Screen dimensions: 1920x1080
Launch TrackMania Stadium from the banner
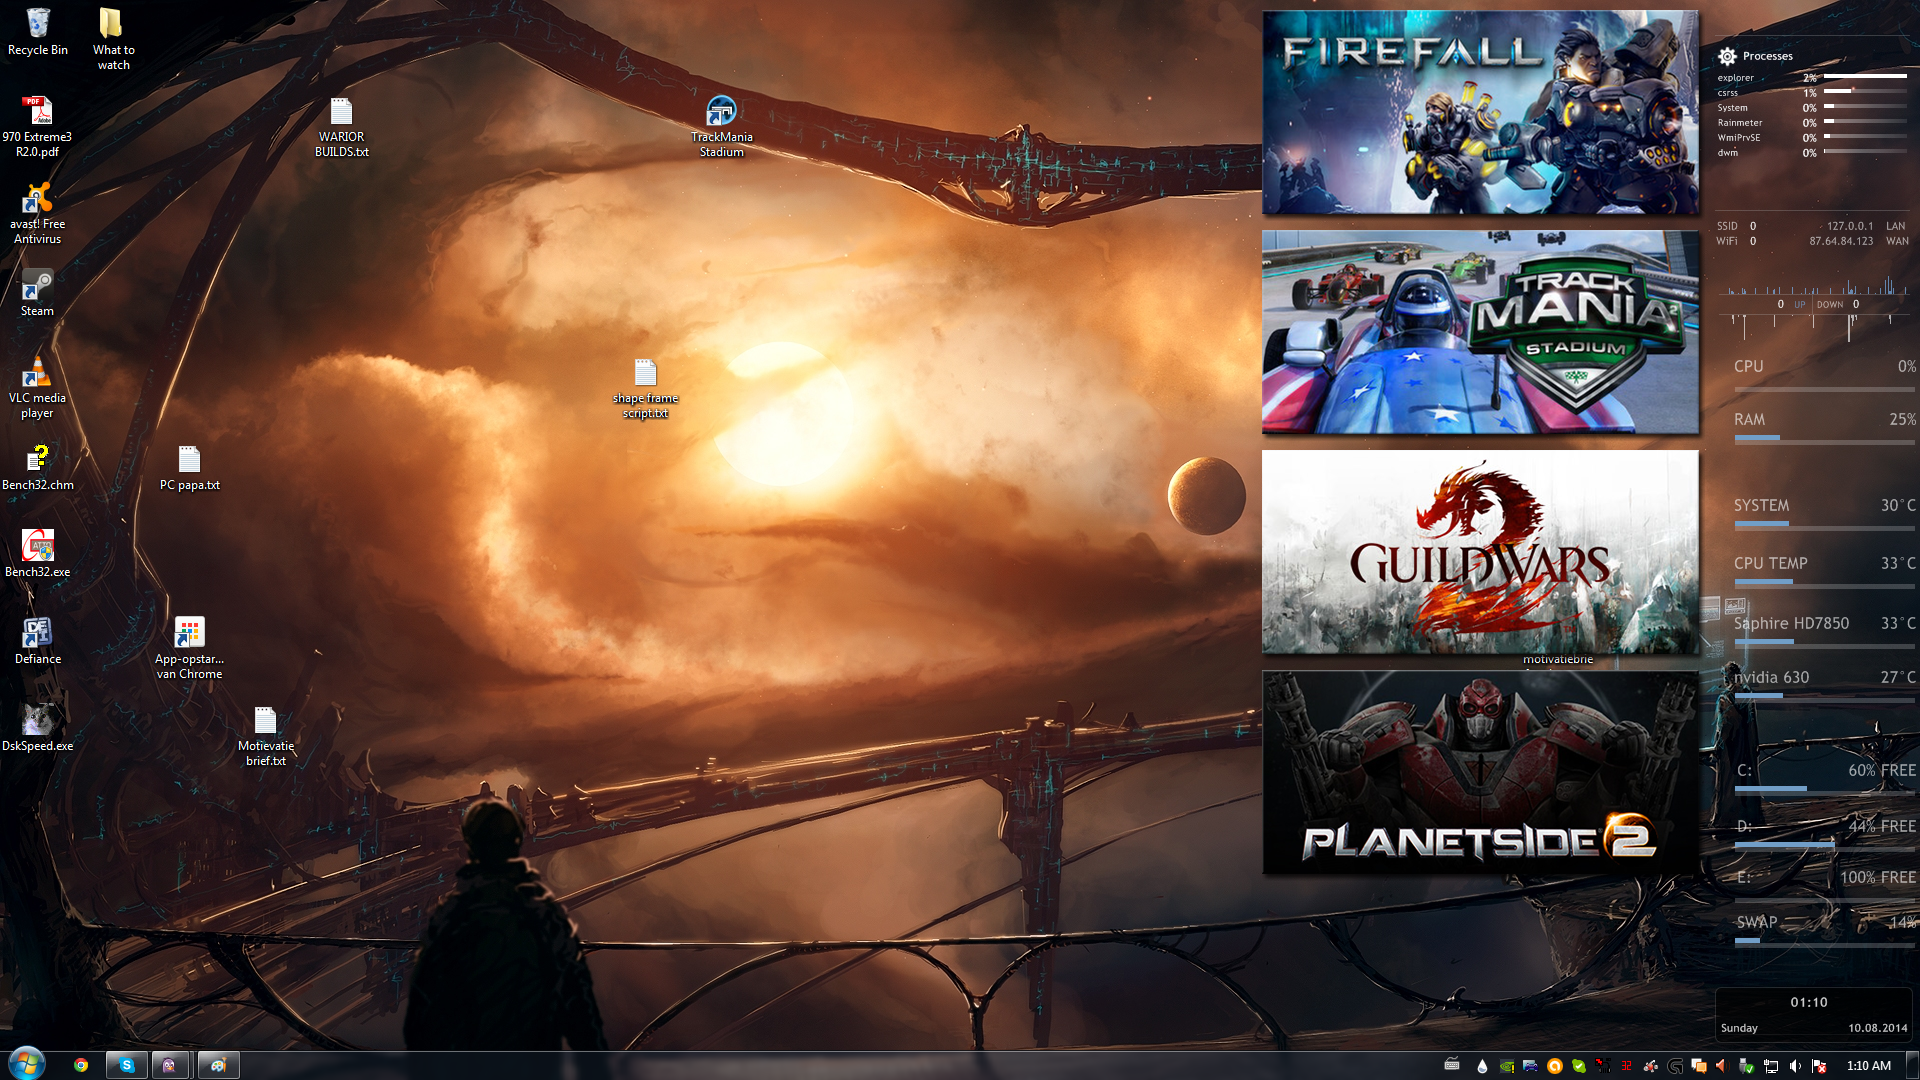click(x=1480, y=332)
